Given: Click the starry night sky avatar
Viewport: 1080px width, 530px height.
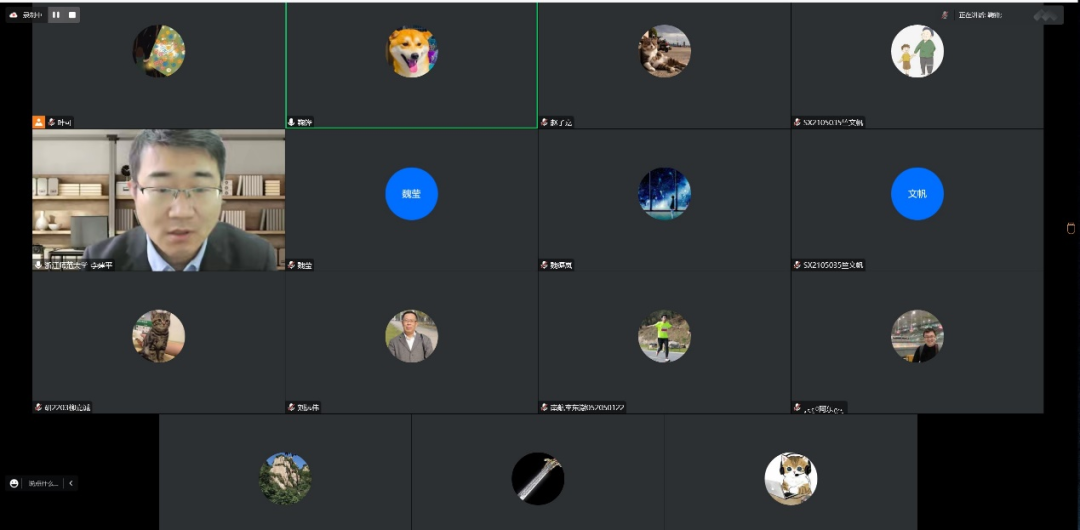Looking at the screenshot, I should (664, 194).
